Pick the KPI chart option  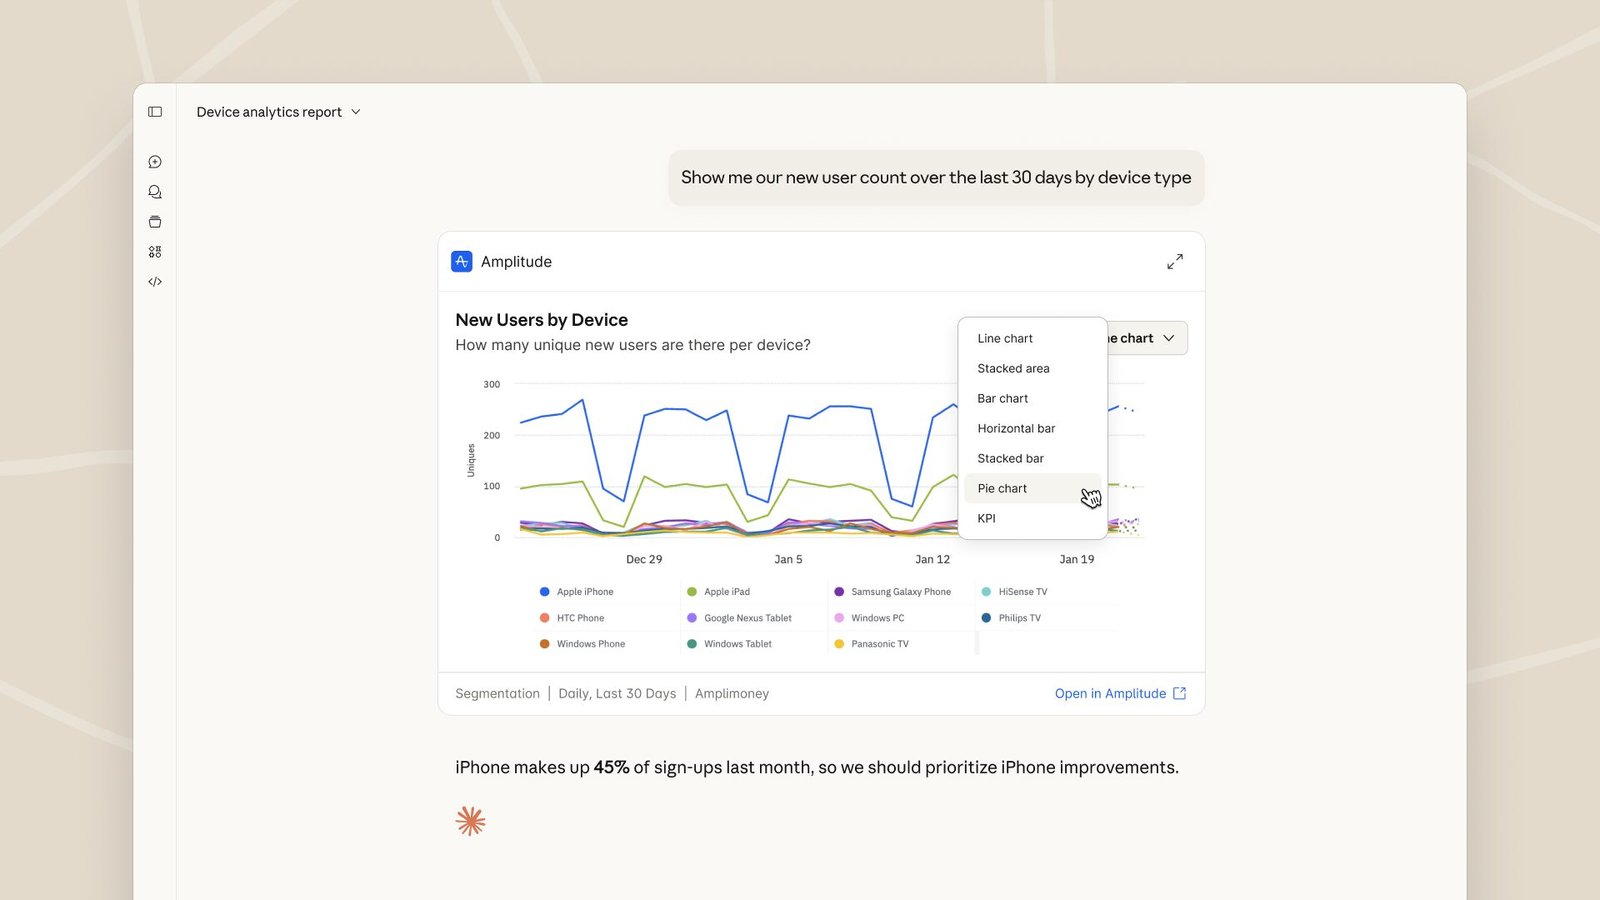[x=986, y=518]
